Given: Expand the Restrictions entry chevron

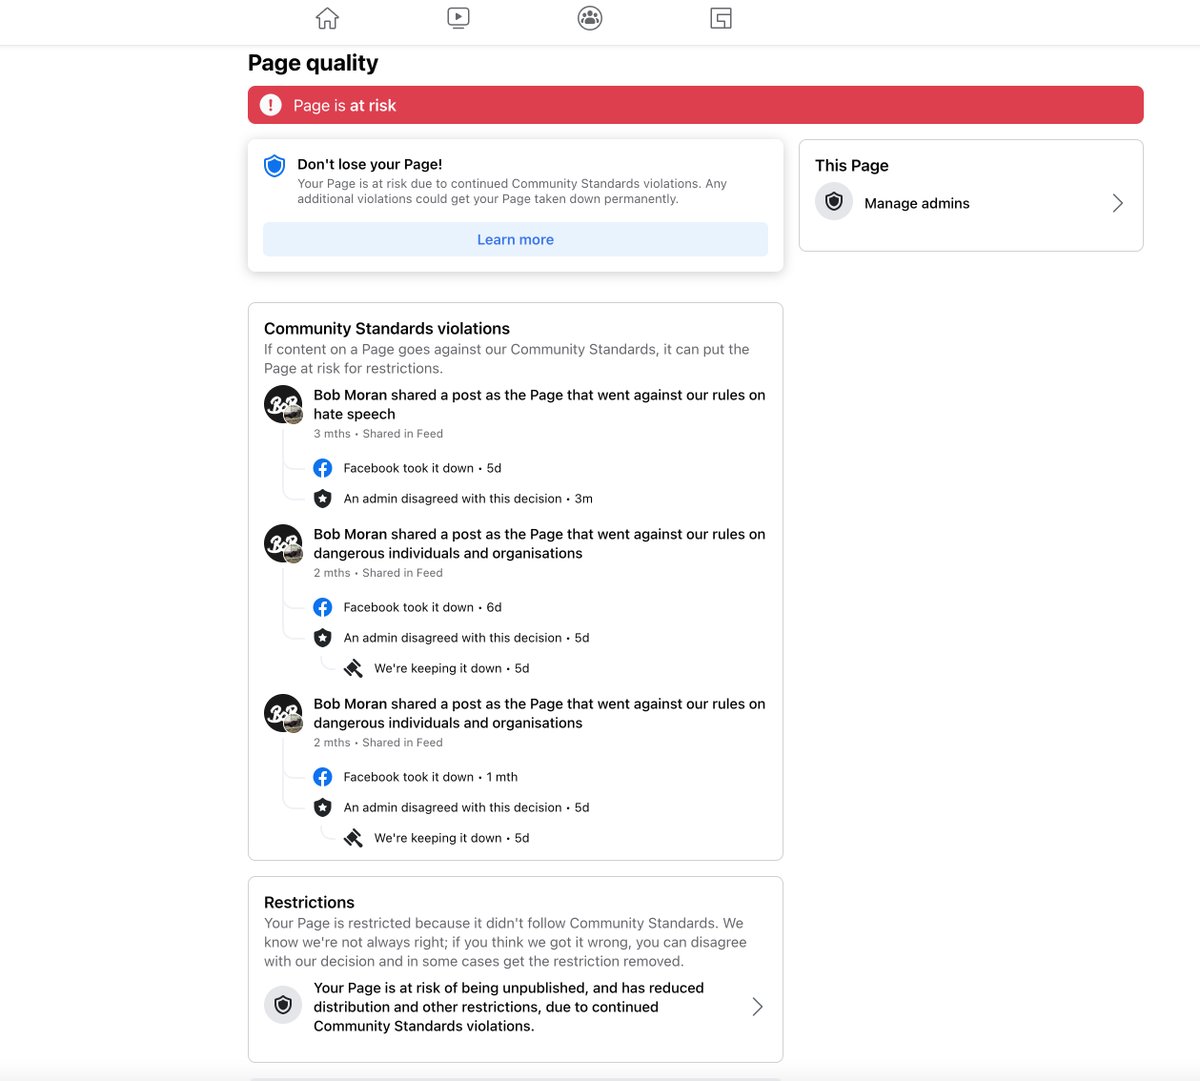Looking at the screenshot, I should click(757, 1006).
